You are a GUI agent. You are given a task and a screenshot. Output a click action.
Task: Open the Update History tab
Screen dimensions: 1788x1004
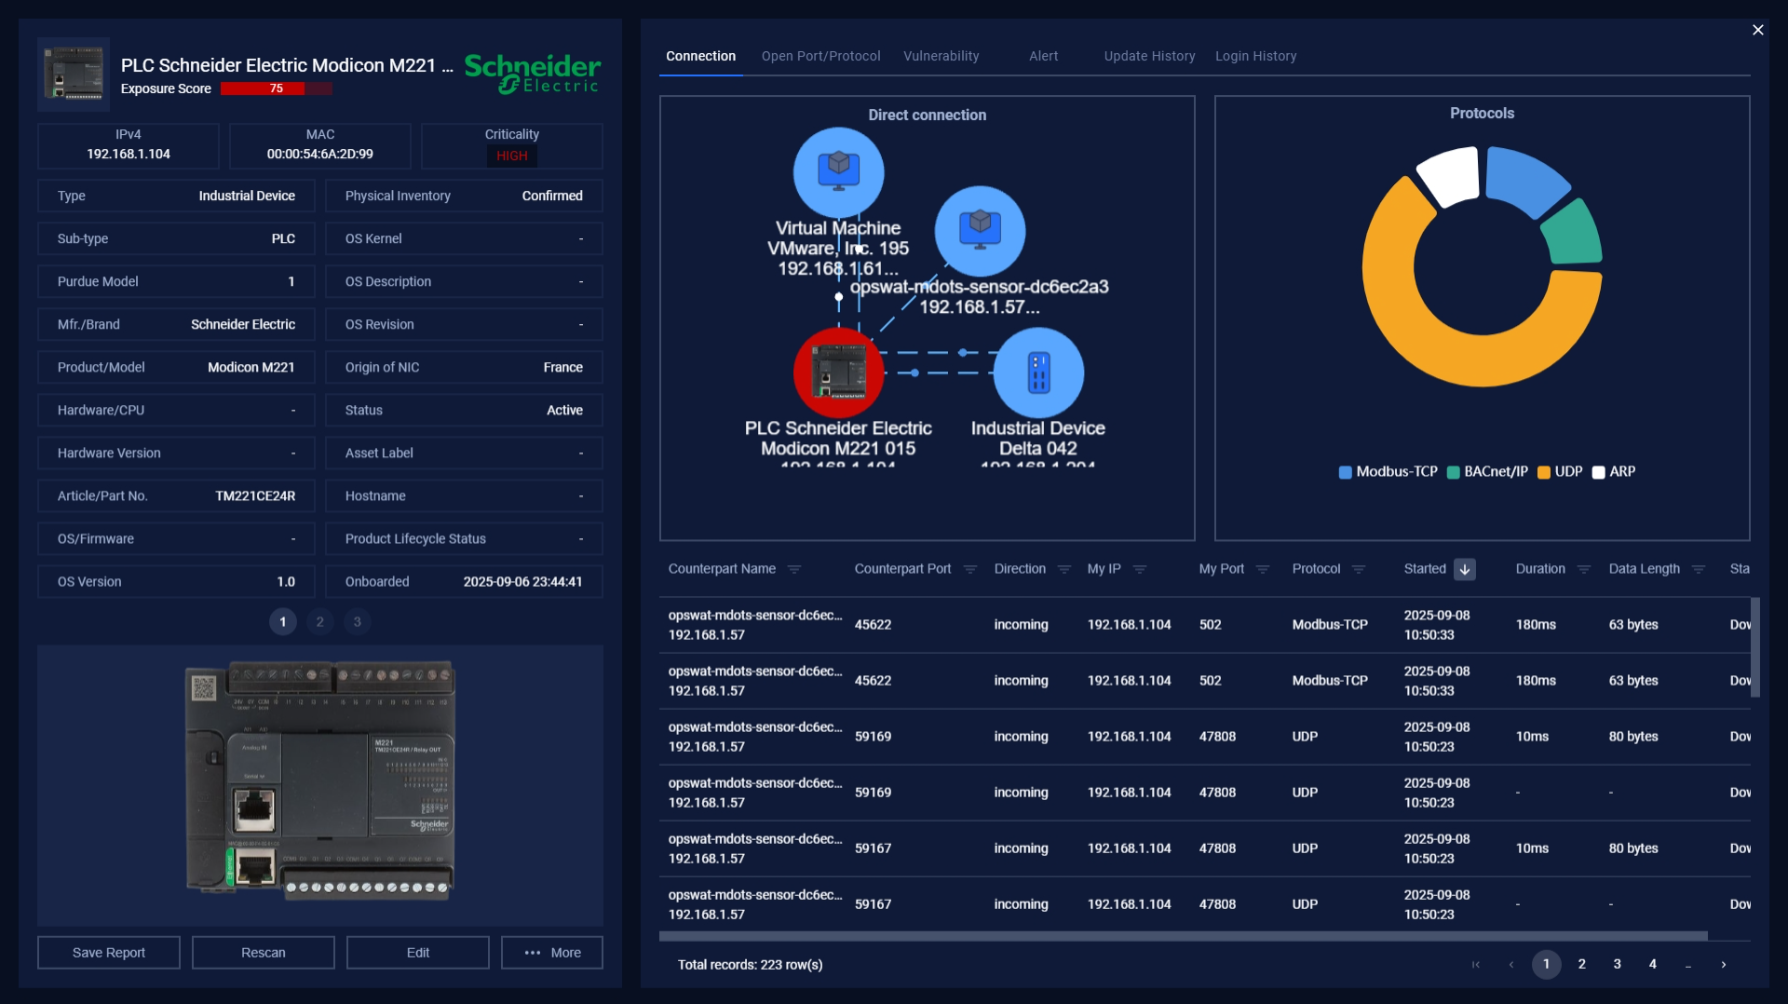click(x=1149, y=56)
